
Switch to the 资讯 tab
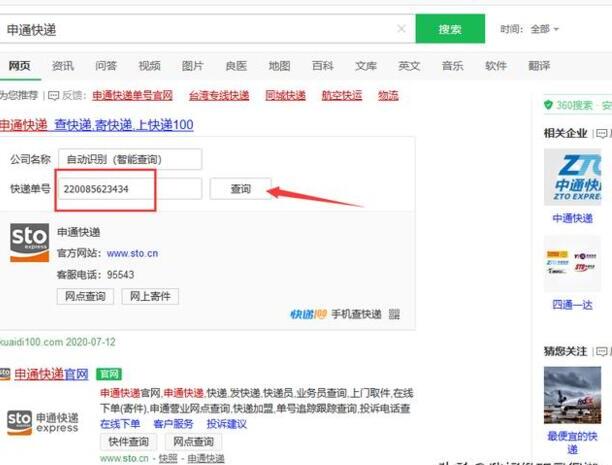63,66
